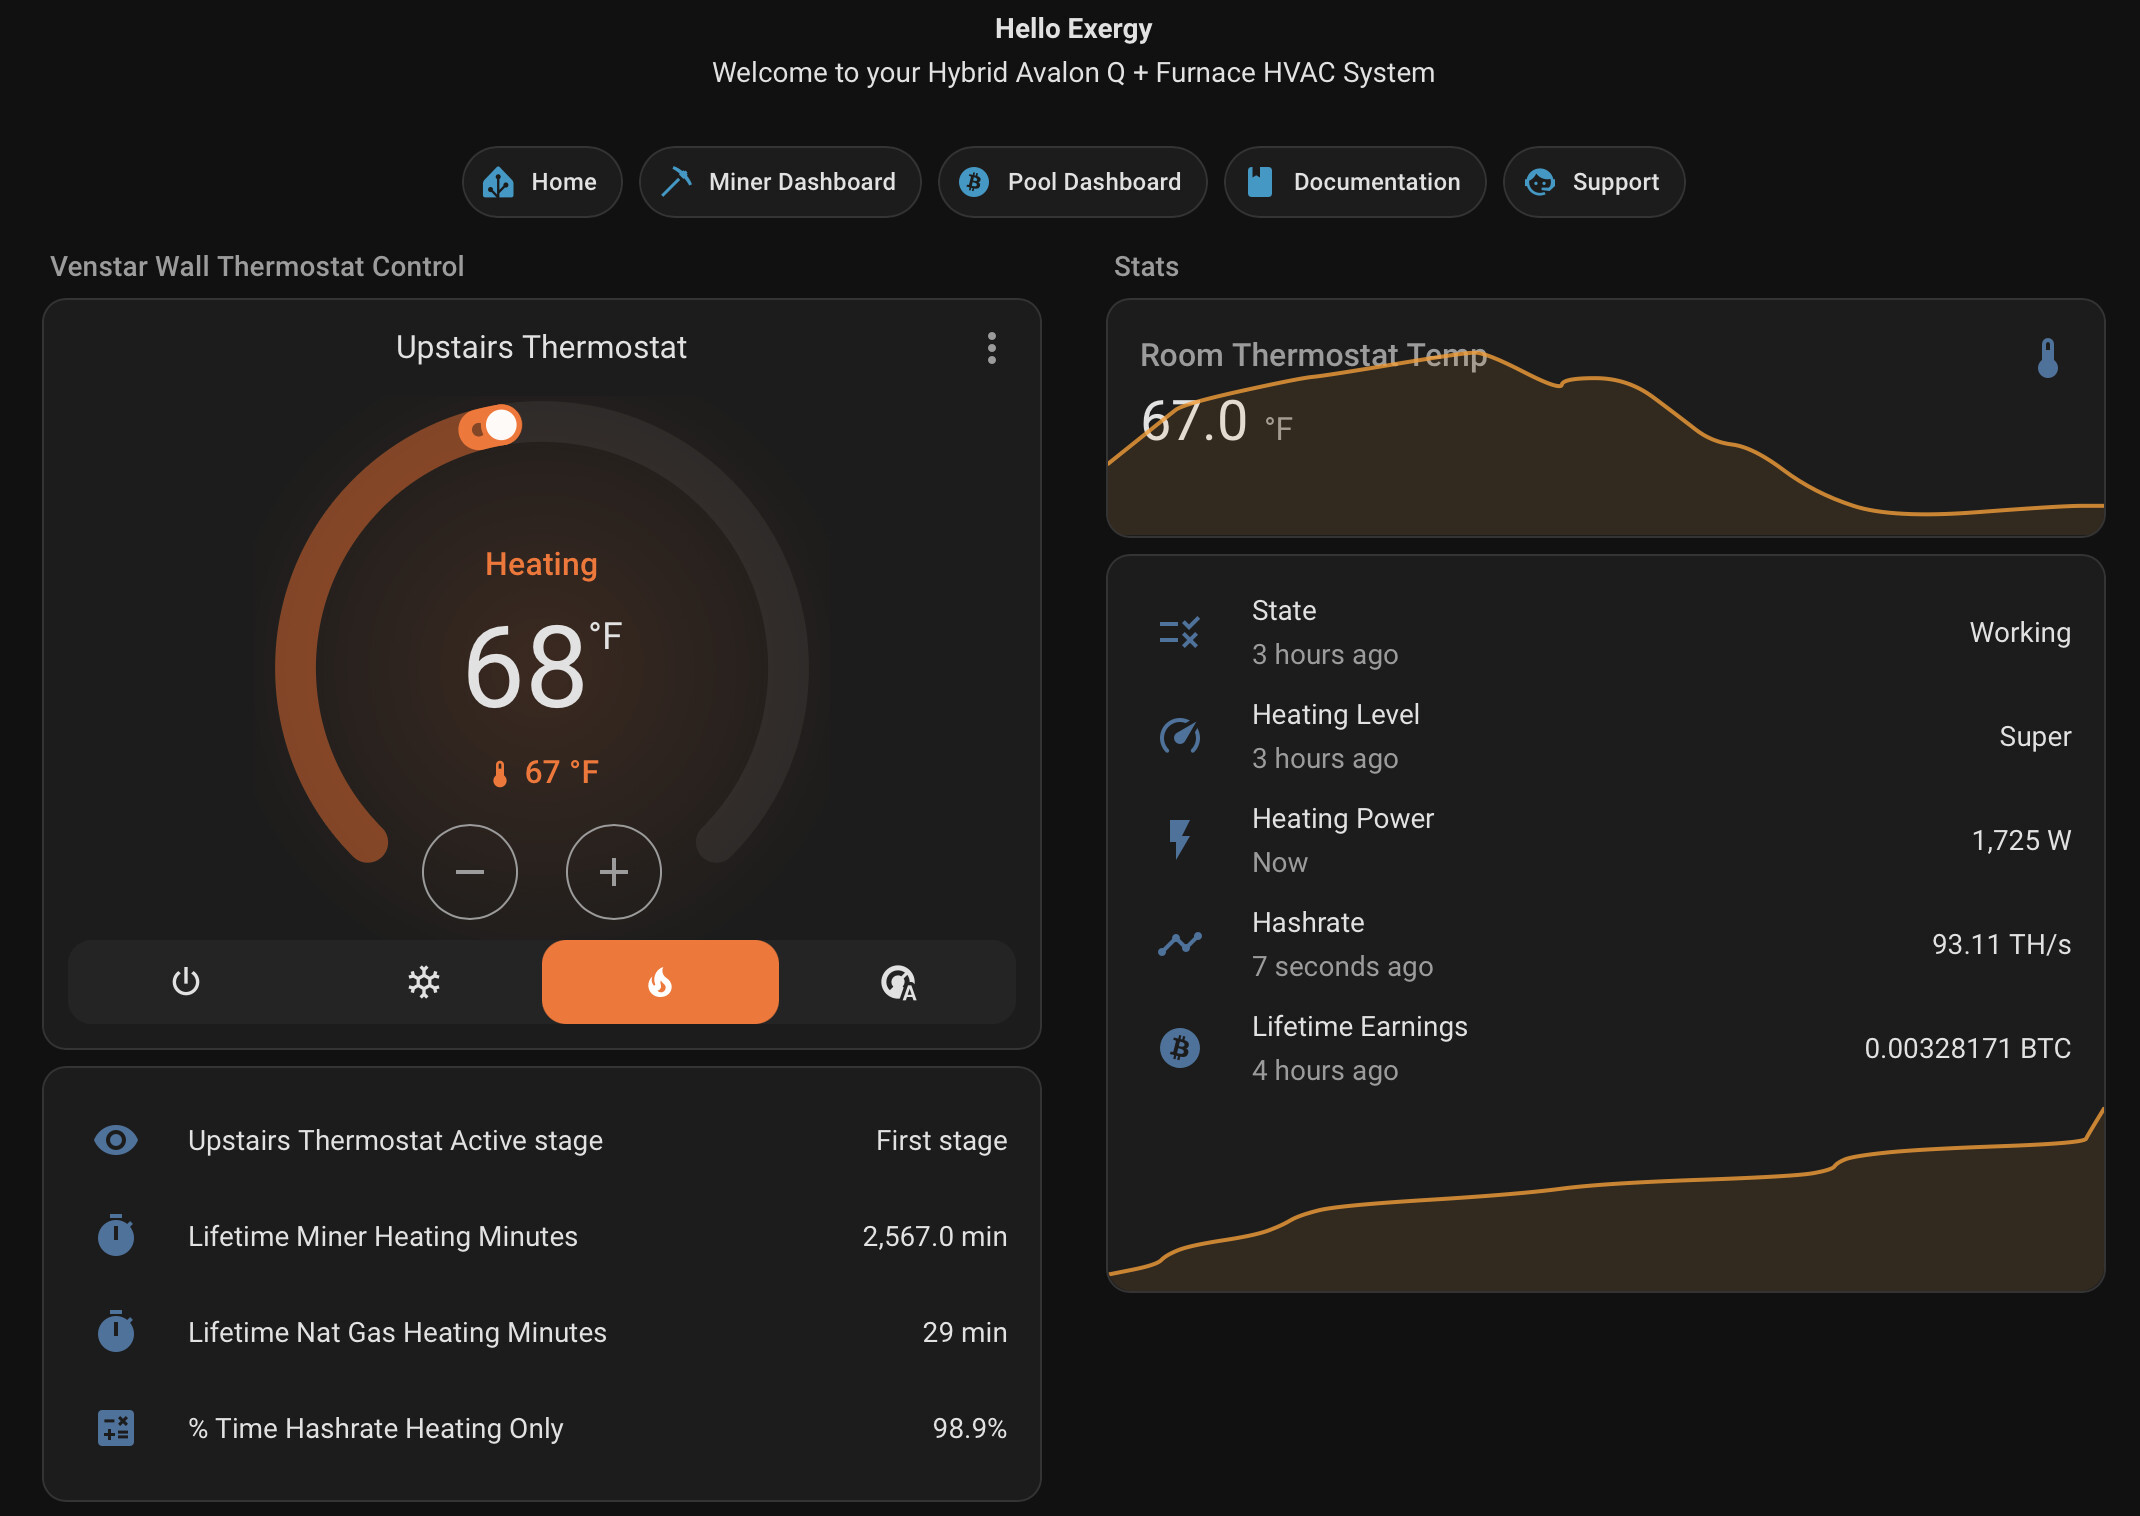
Task: Click the gauge icon next to Heating Level
Action: (1179, 736)
